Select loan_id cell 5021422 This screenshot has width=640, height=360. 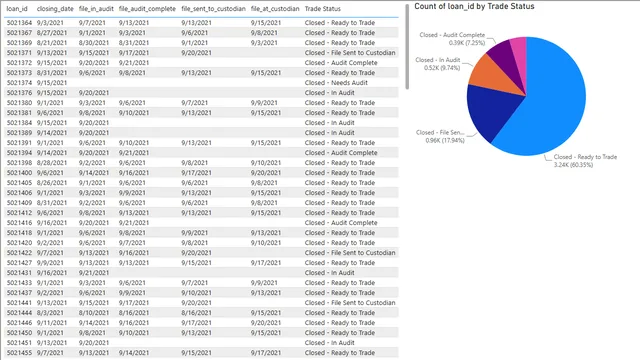pos(19,253)
